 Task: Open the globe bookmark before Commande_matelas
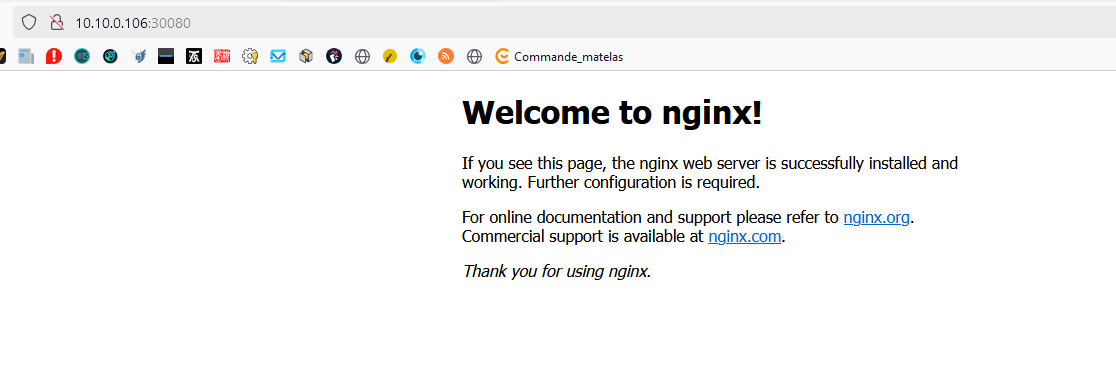pos(475,56)
